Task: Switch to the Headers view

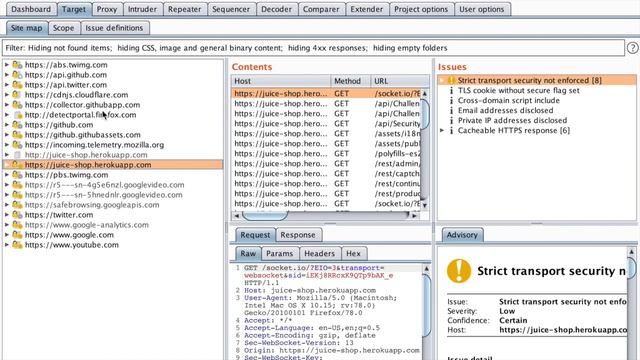Action: coord(320,253)
